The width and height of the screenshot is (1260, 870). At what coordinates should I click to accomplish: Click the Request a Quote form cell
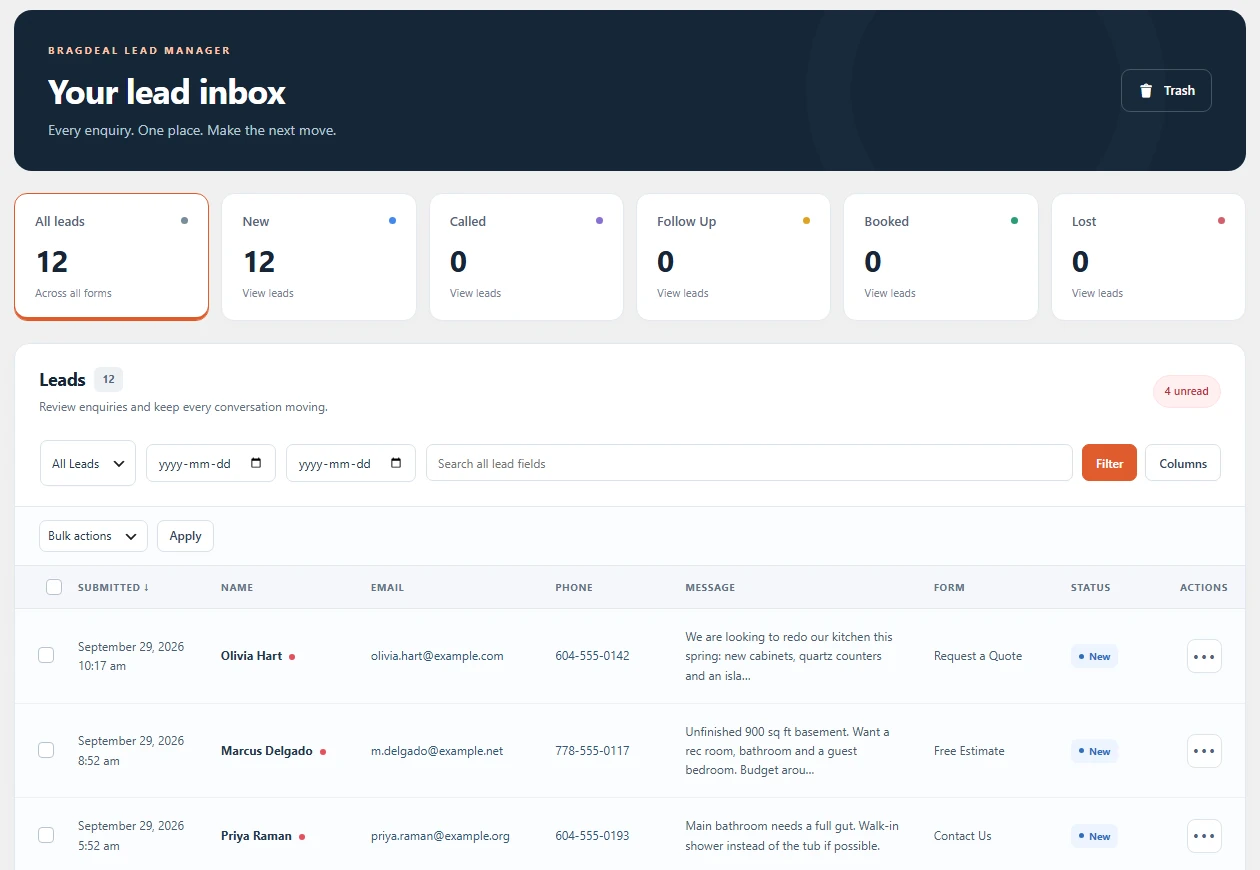978,656
